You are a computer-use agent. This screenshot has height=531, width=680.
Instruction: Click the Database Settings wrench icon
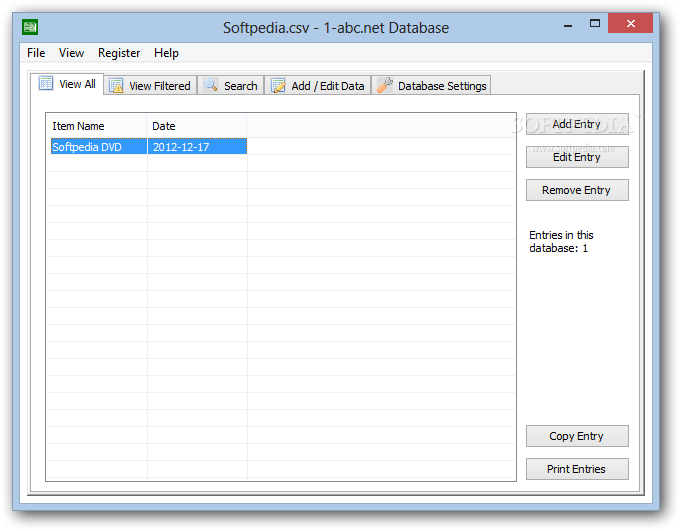[x=385, y=85]
